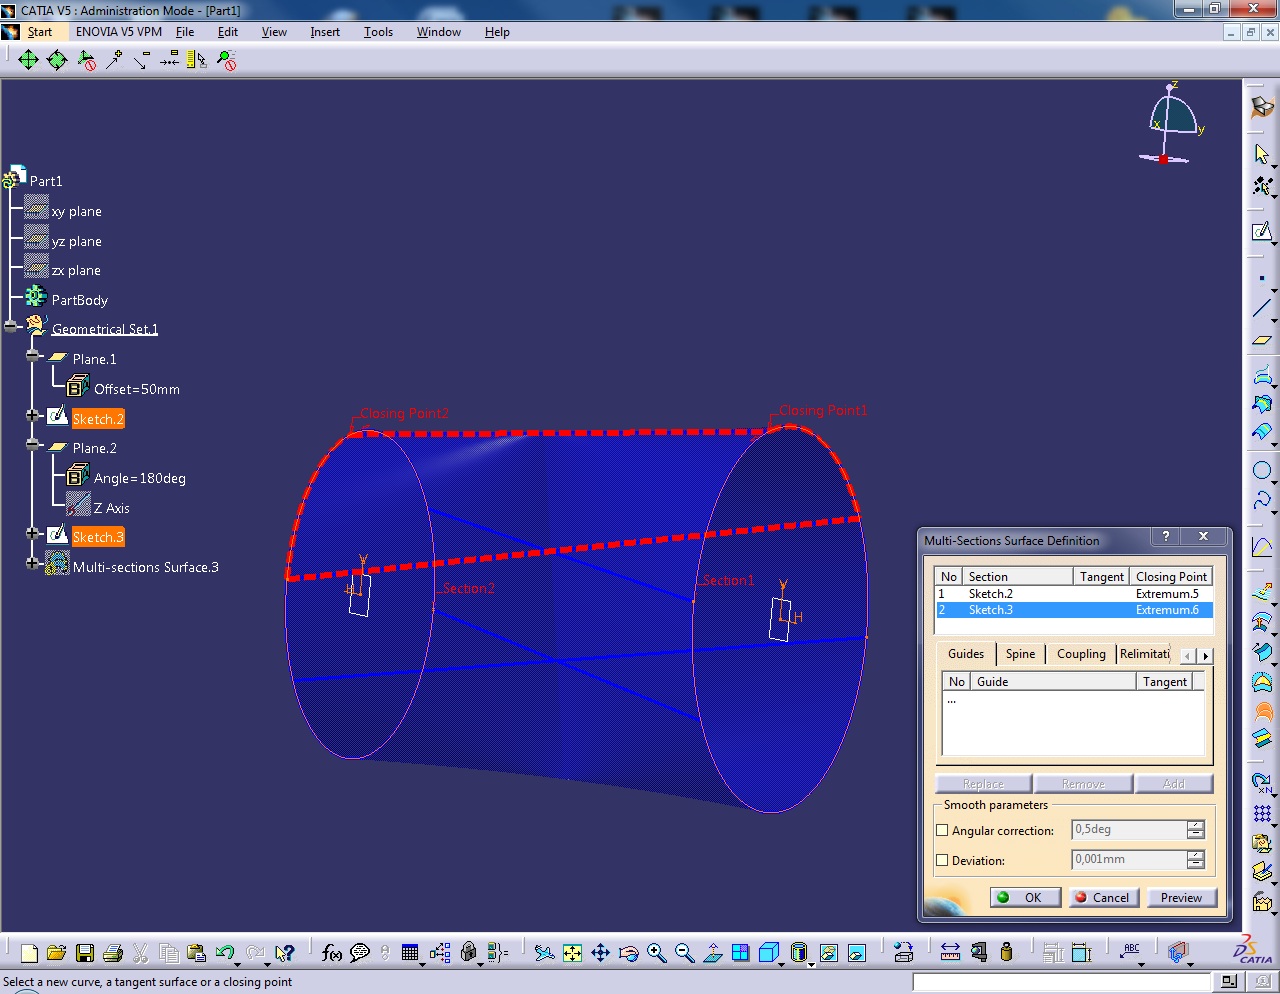
Task: Switch to the Guides tab
Action: 966,654
